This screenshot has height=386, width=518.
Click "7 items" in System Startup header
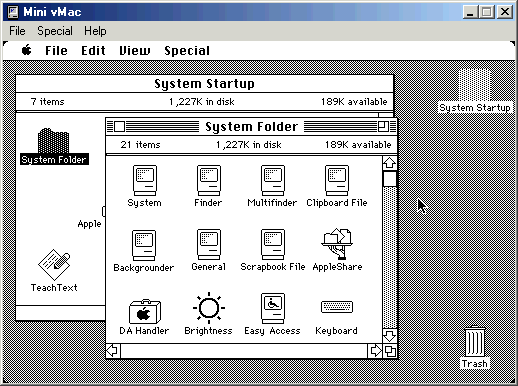click(x=47, y=102)
